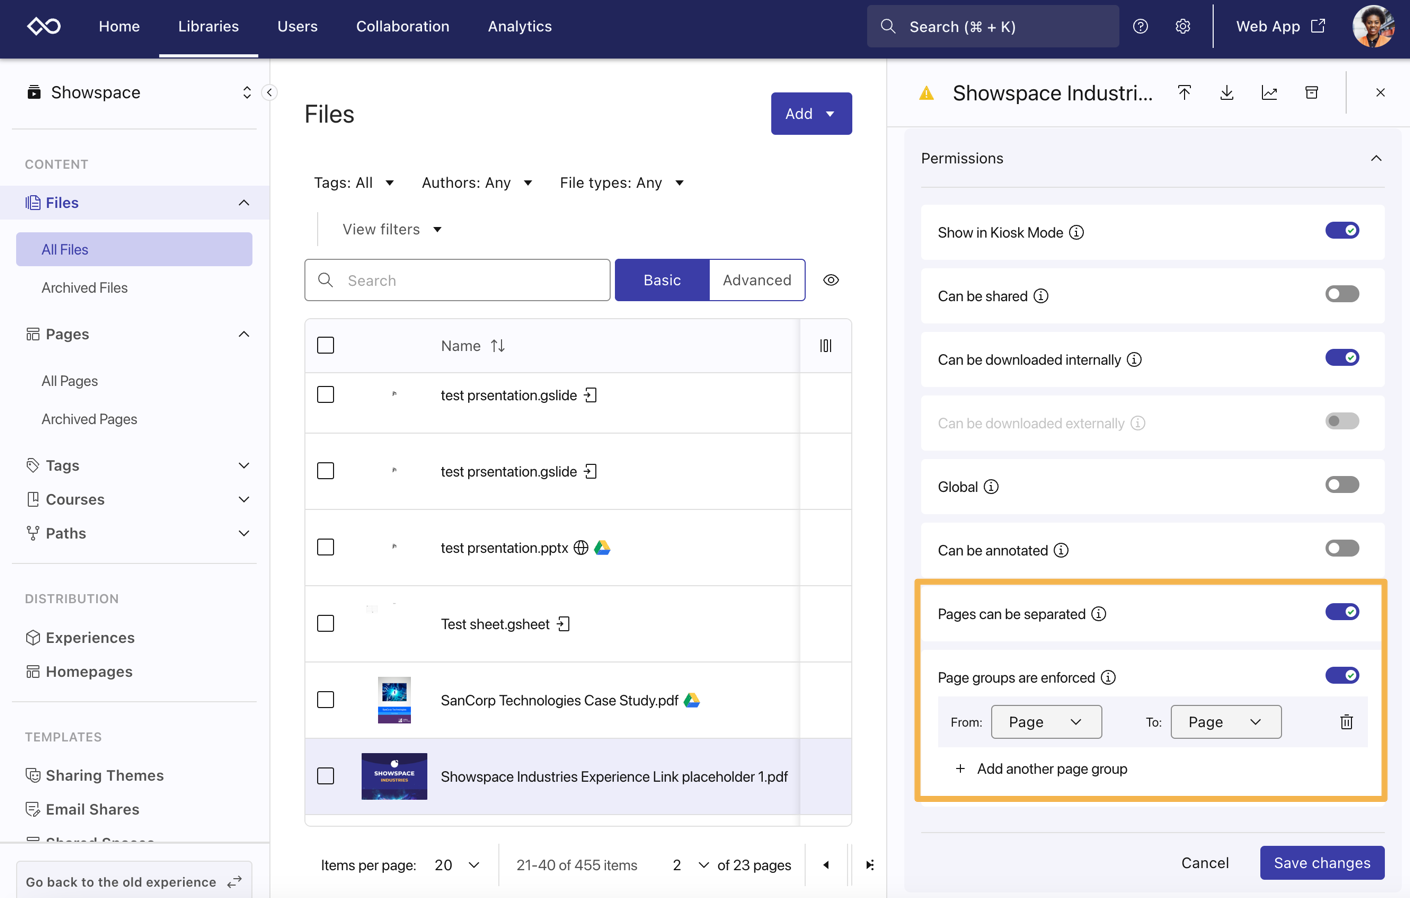The width and height of the screenshot is (1410, 898).
Task: Open the To page dropdown
Action: pos(1226,722)
